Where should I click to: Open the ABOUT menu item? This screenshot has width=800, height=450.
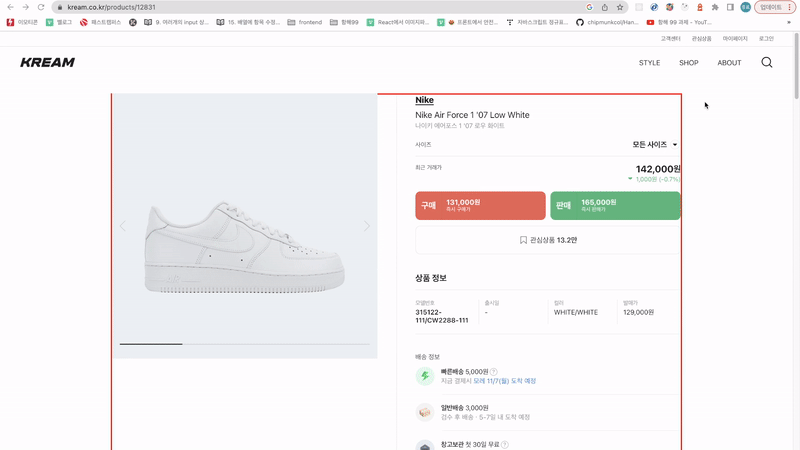(729, 63)
